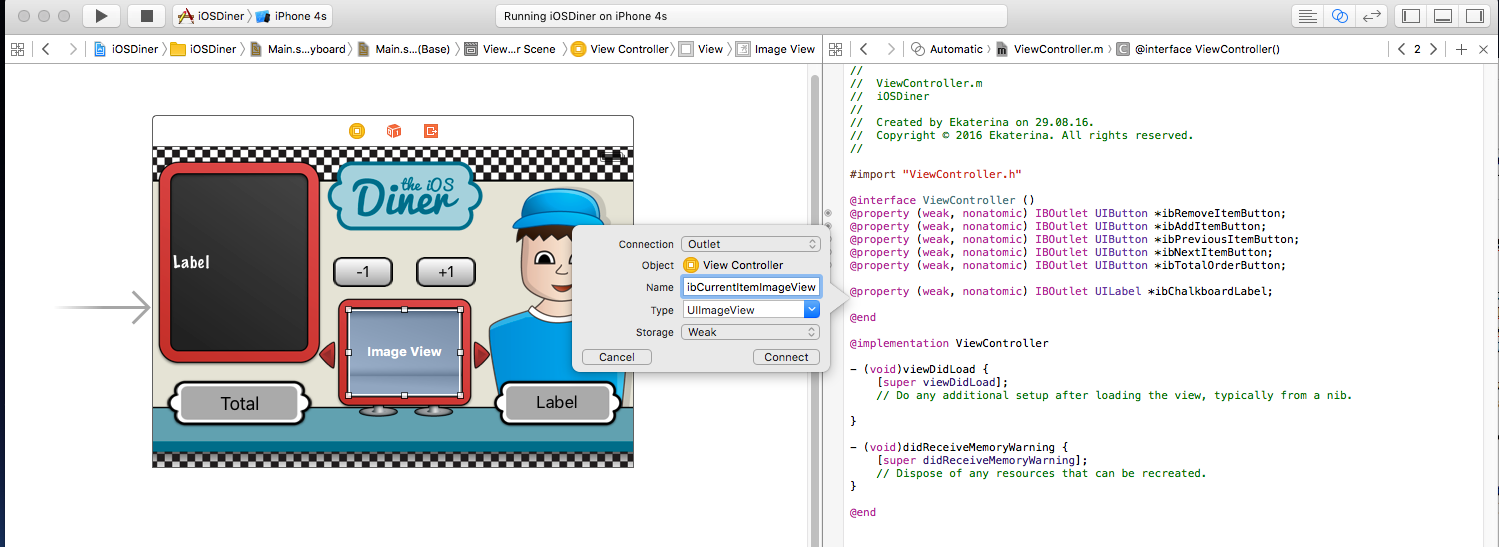Toggle the Utilities panel
The height and width of the screenshot is (547, 1499).
coord(1475,16)
